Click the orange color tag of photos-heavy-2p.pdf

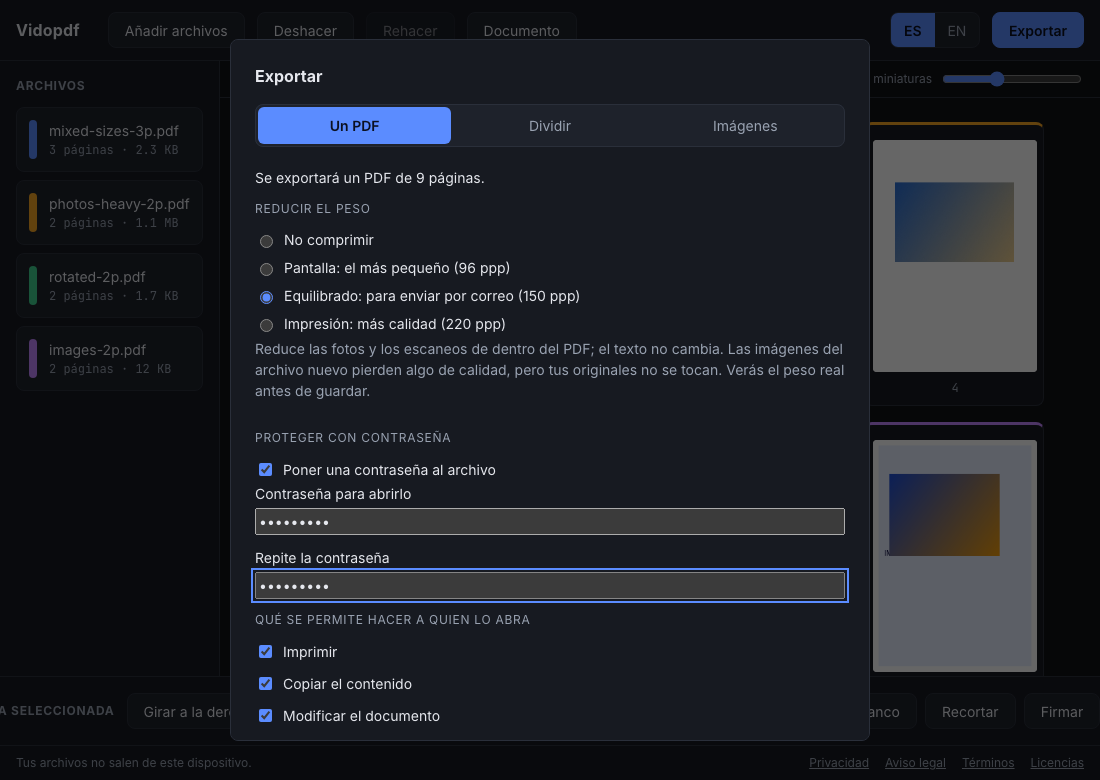(x=33, y=213)
